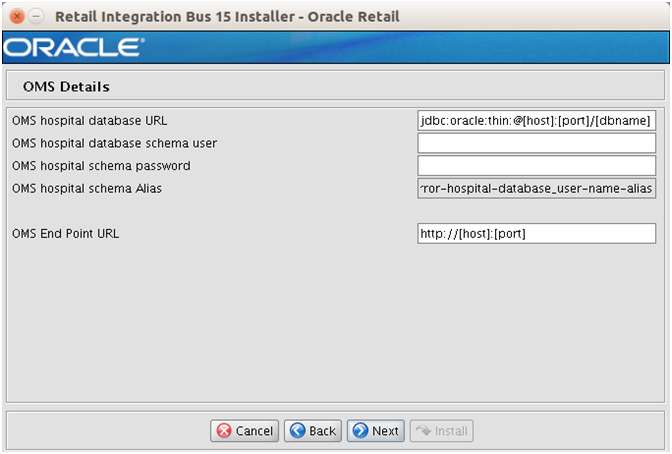
Task: Select the OMS hospital schema Alias field
Action: (537, 188)
